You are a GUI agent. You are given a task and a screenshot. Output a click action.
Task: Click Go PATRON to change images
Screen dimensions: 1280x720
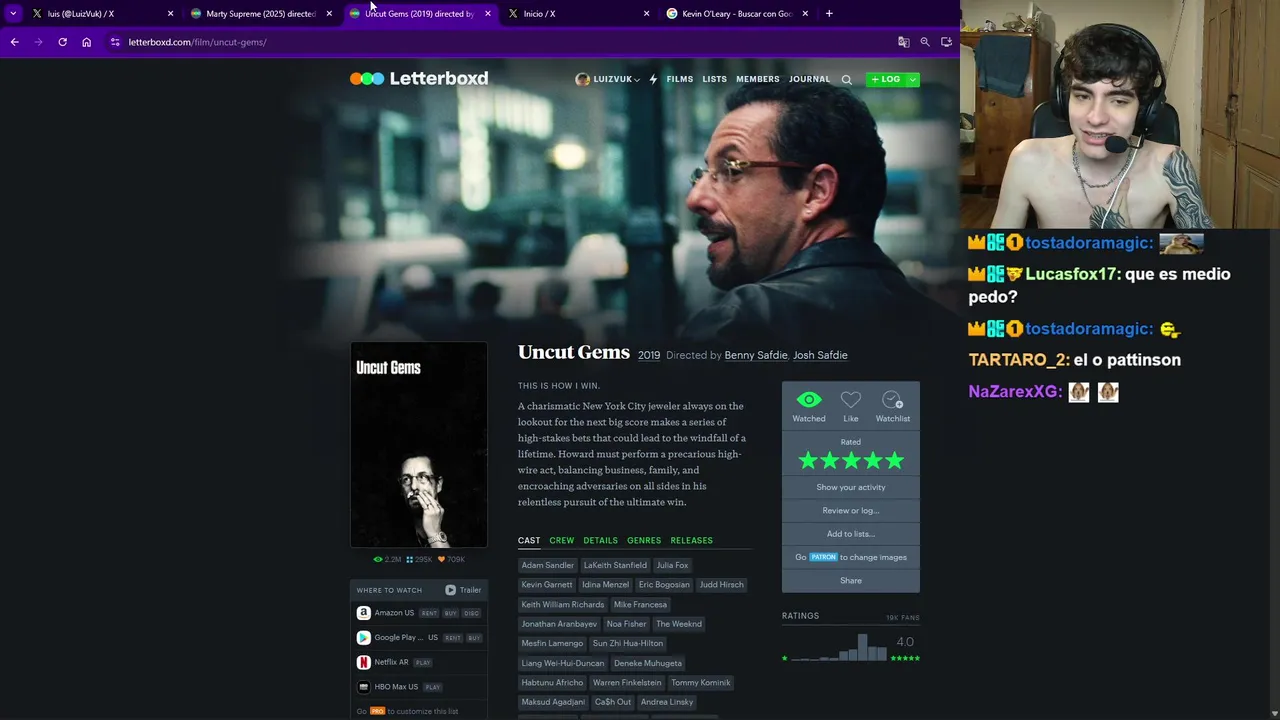pos(851,557)
